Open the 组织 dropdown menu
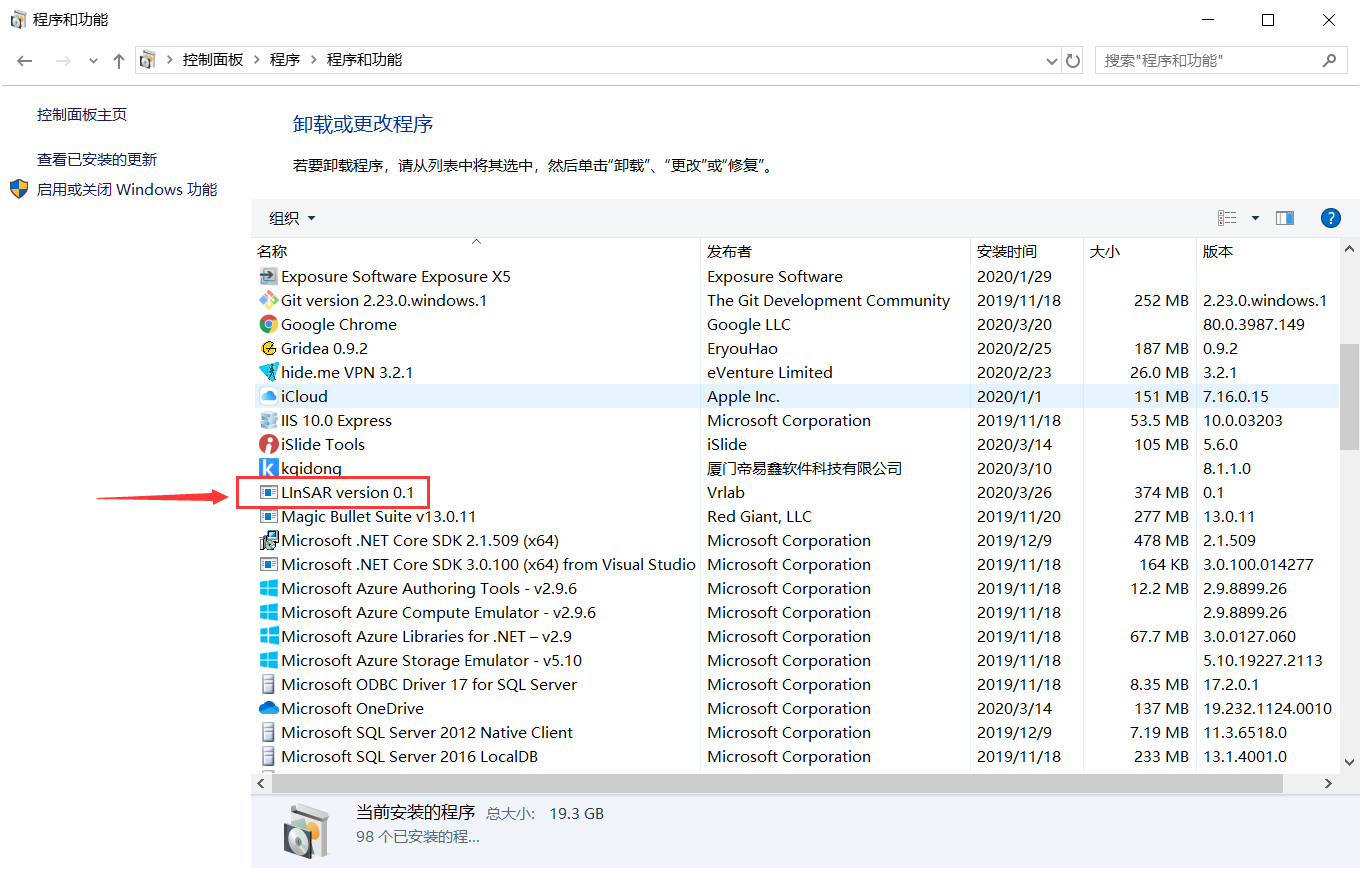1361x869 pixels. pos(292,218)
